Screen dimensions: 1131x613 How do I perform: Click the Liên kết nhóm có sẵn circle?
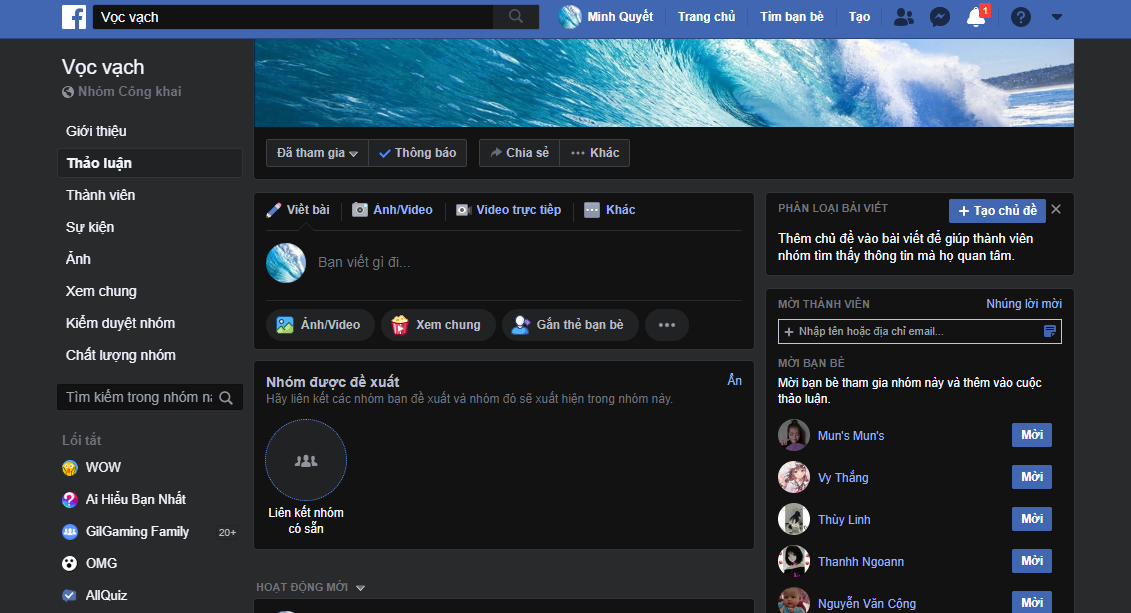pos(306,459)
